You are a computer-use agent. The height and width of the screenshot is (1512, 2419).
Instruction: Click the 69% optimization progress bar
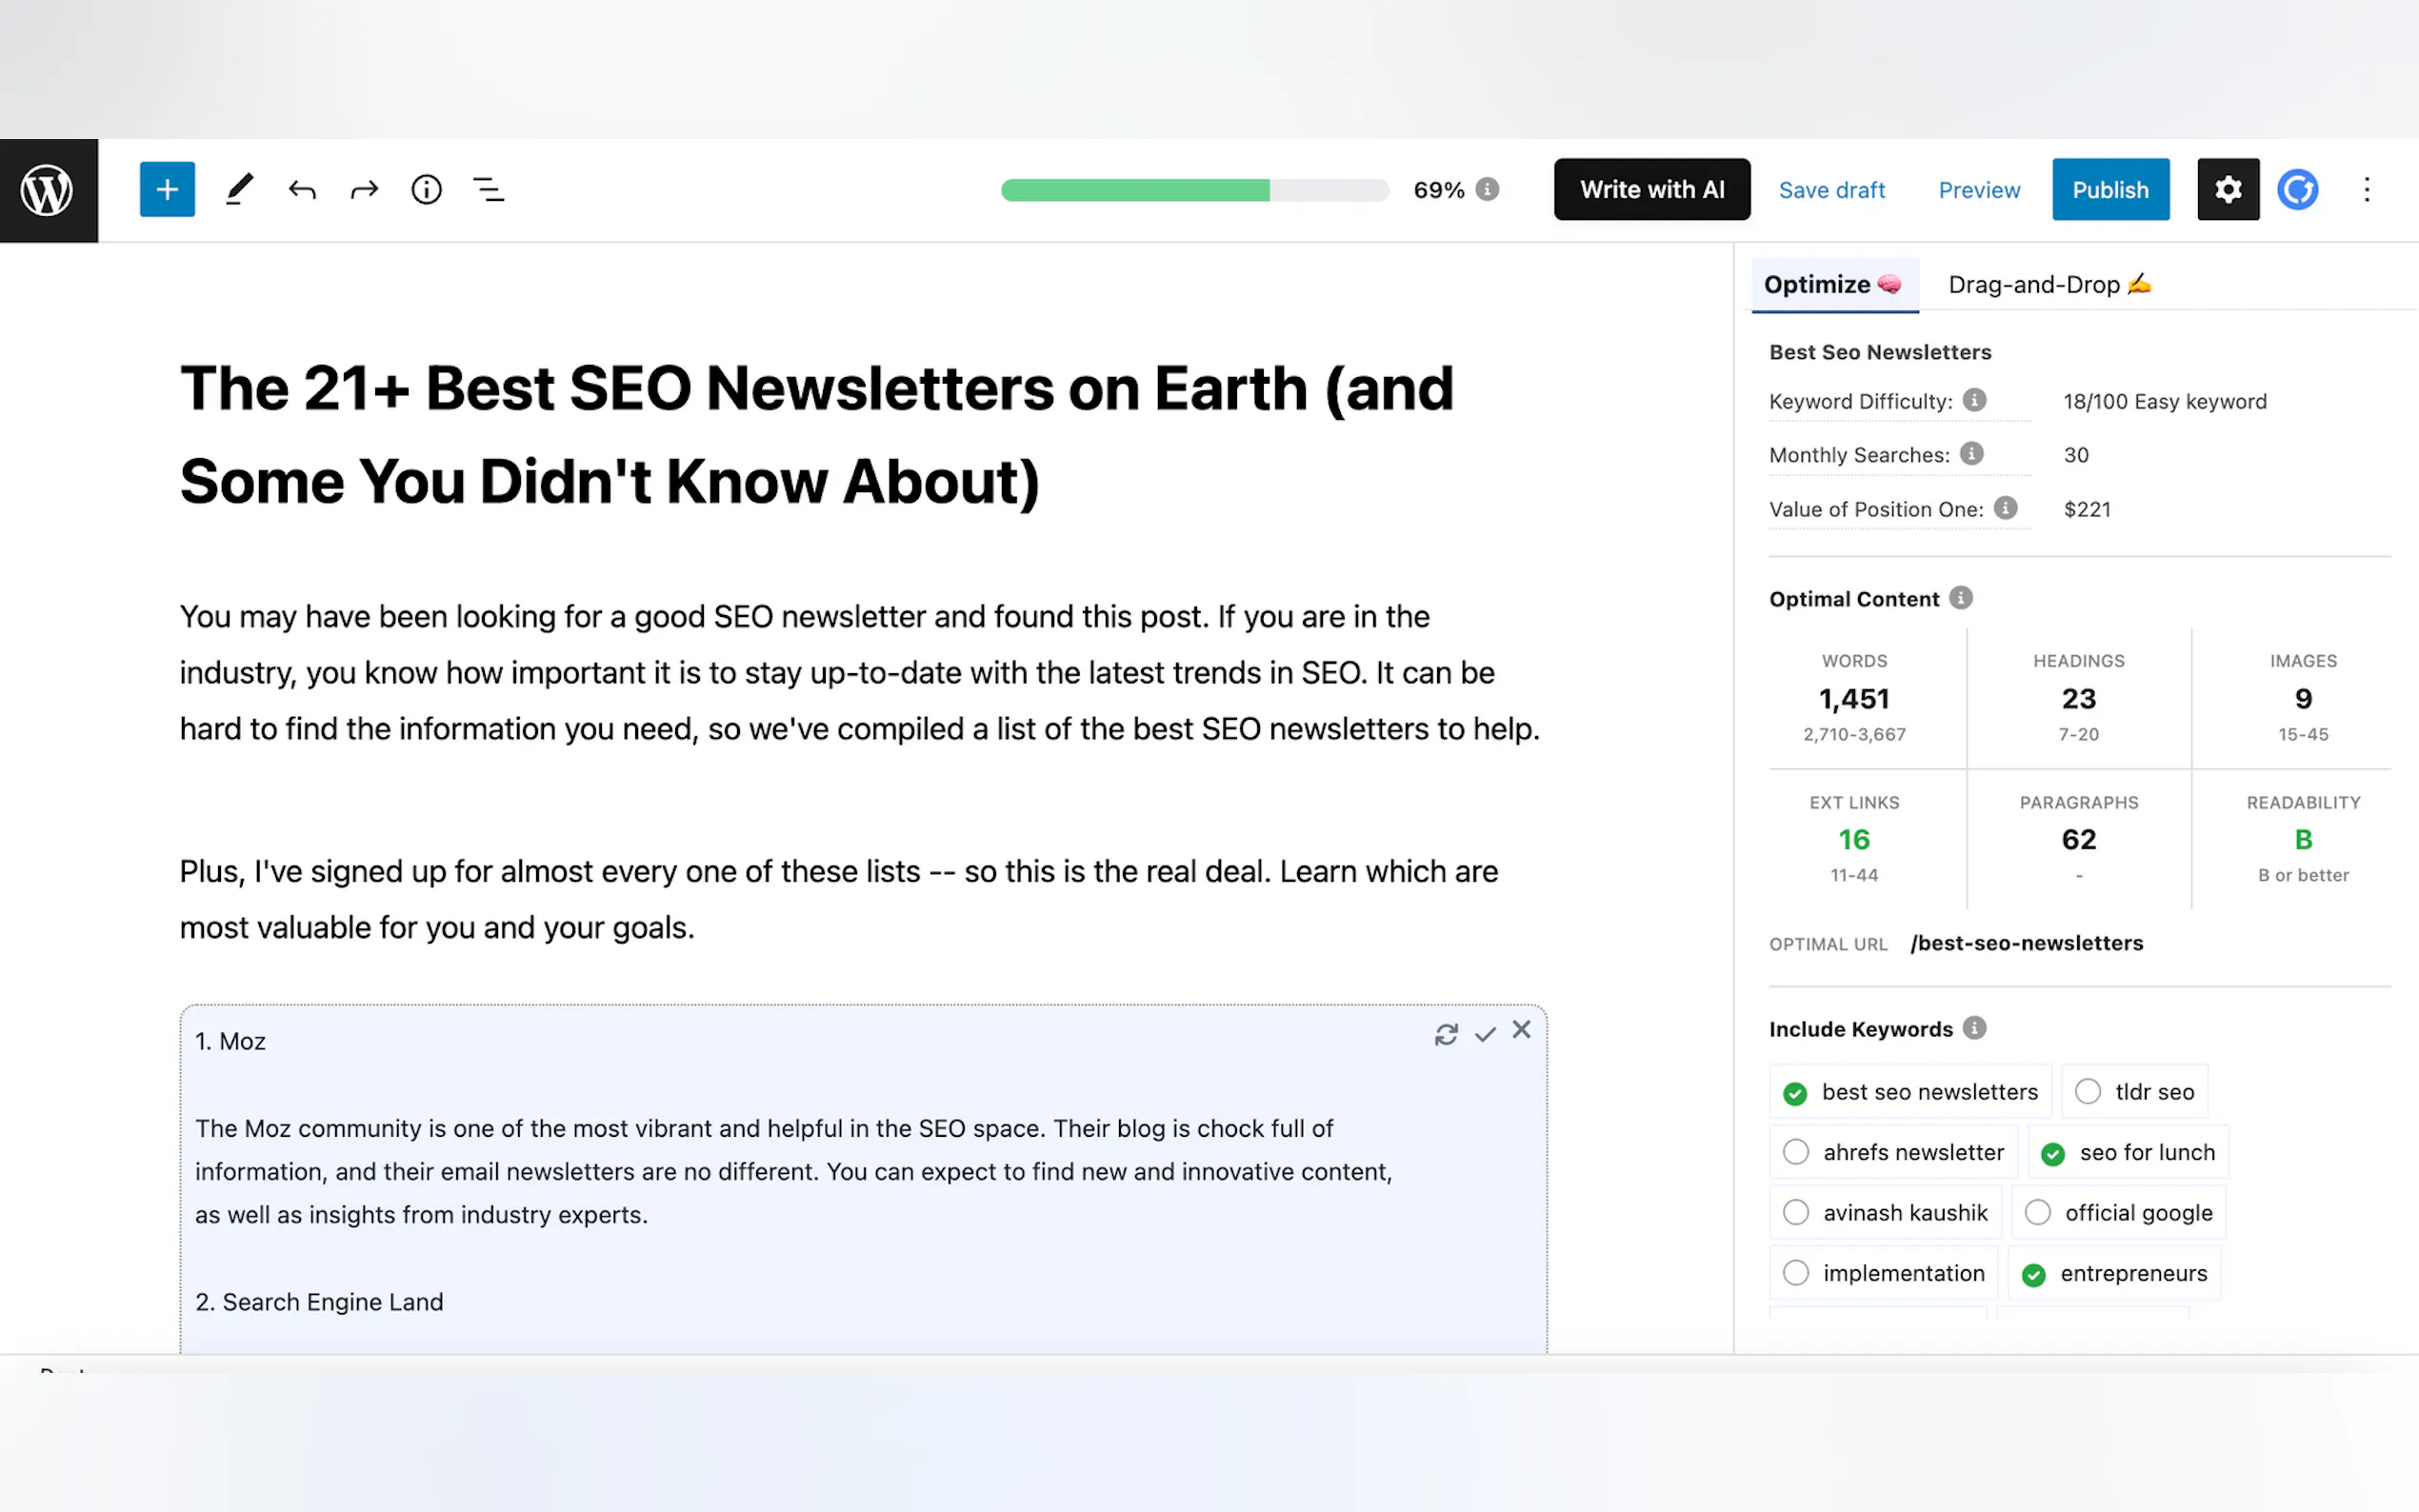1194,190
